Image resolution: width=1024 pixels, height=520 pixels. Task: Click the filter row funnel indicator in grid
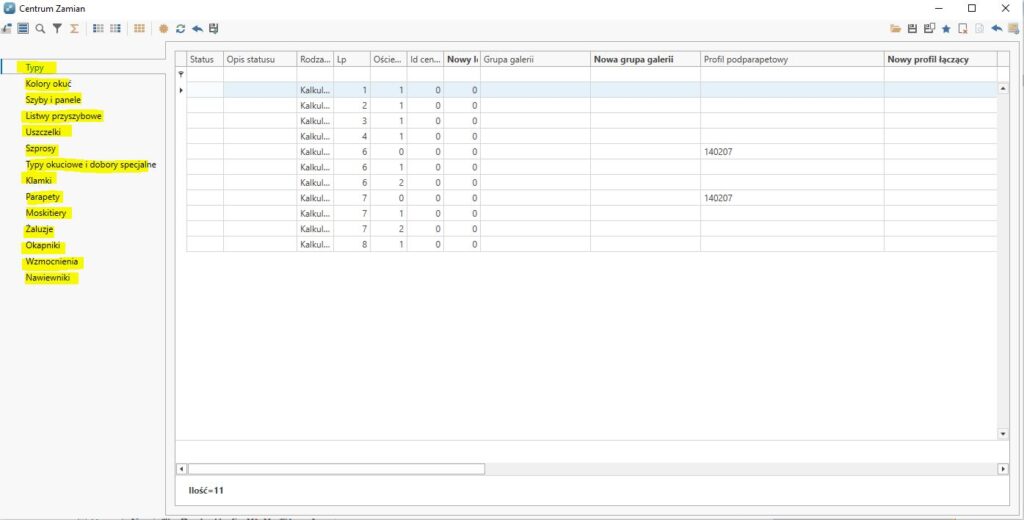click(x=181, y=74)
